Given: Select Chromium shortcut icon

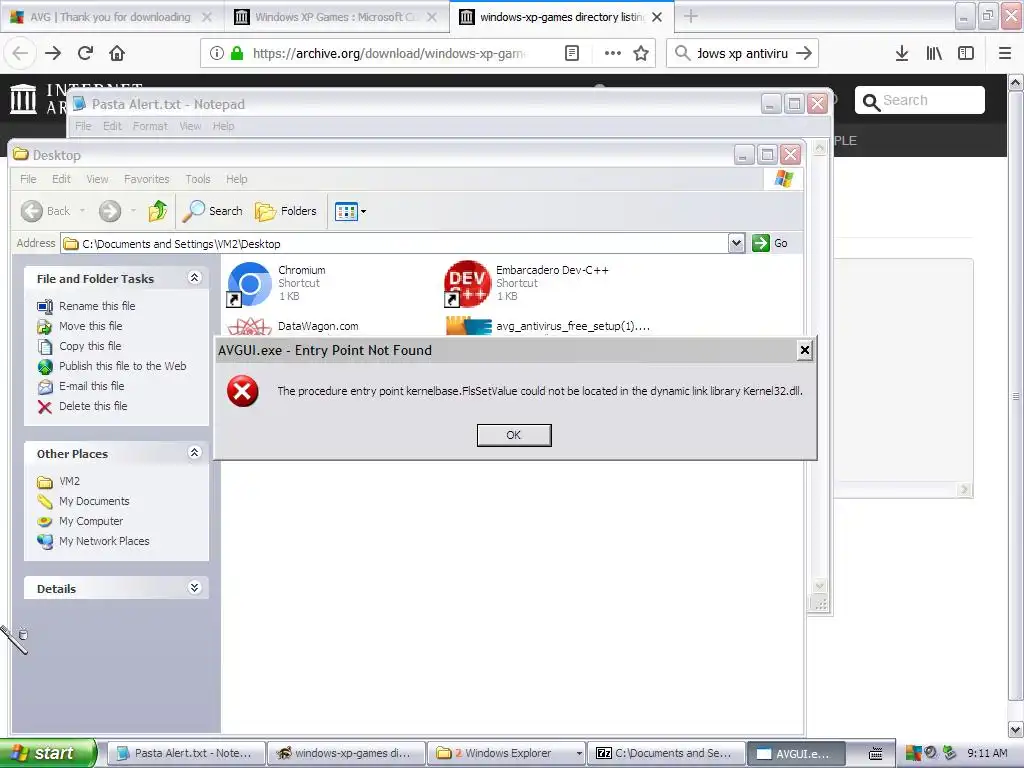Looking at the screenshot, I should coord(249,283).
